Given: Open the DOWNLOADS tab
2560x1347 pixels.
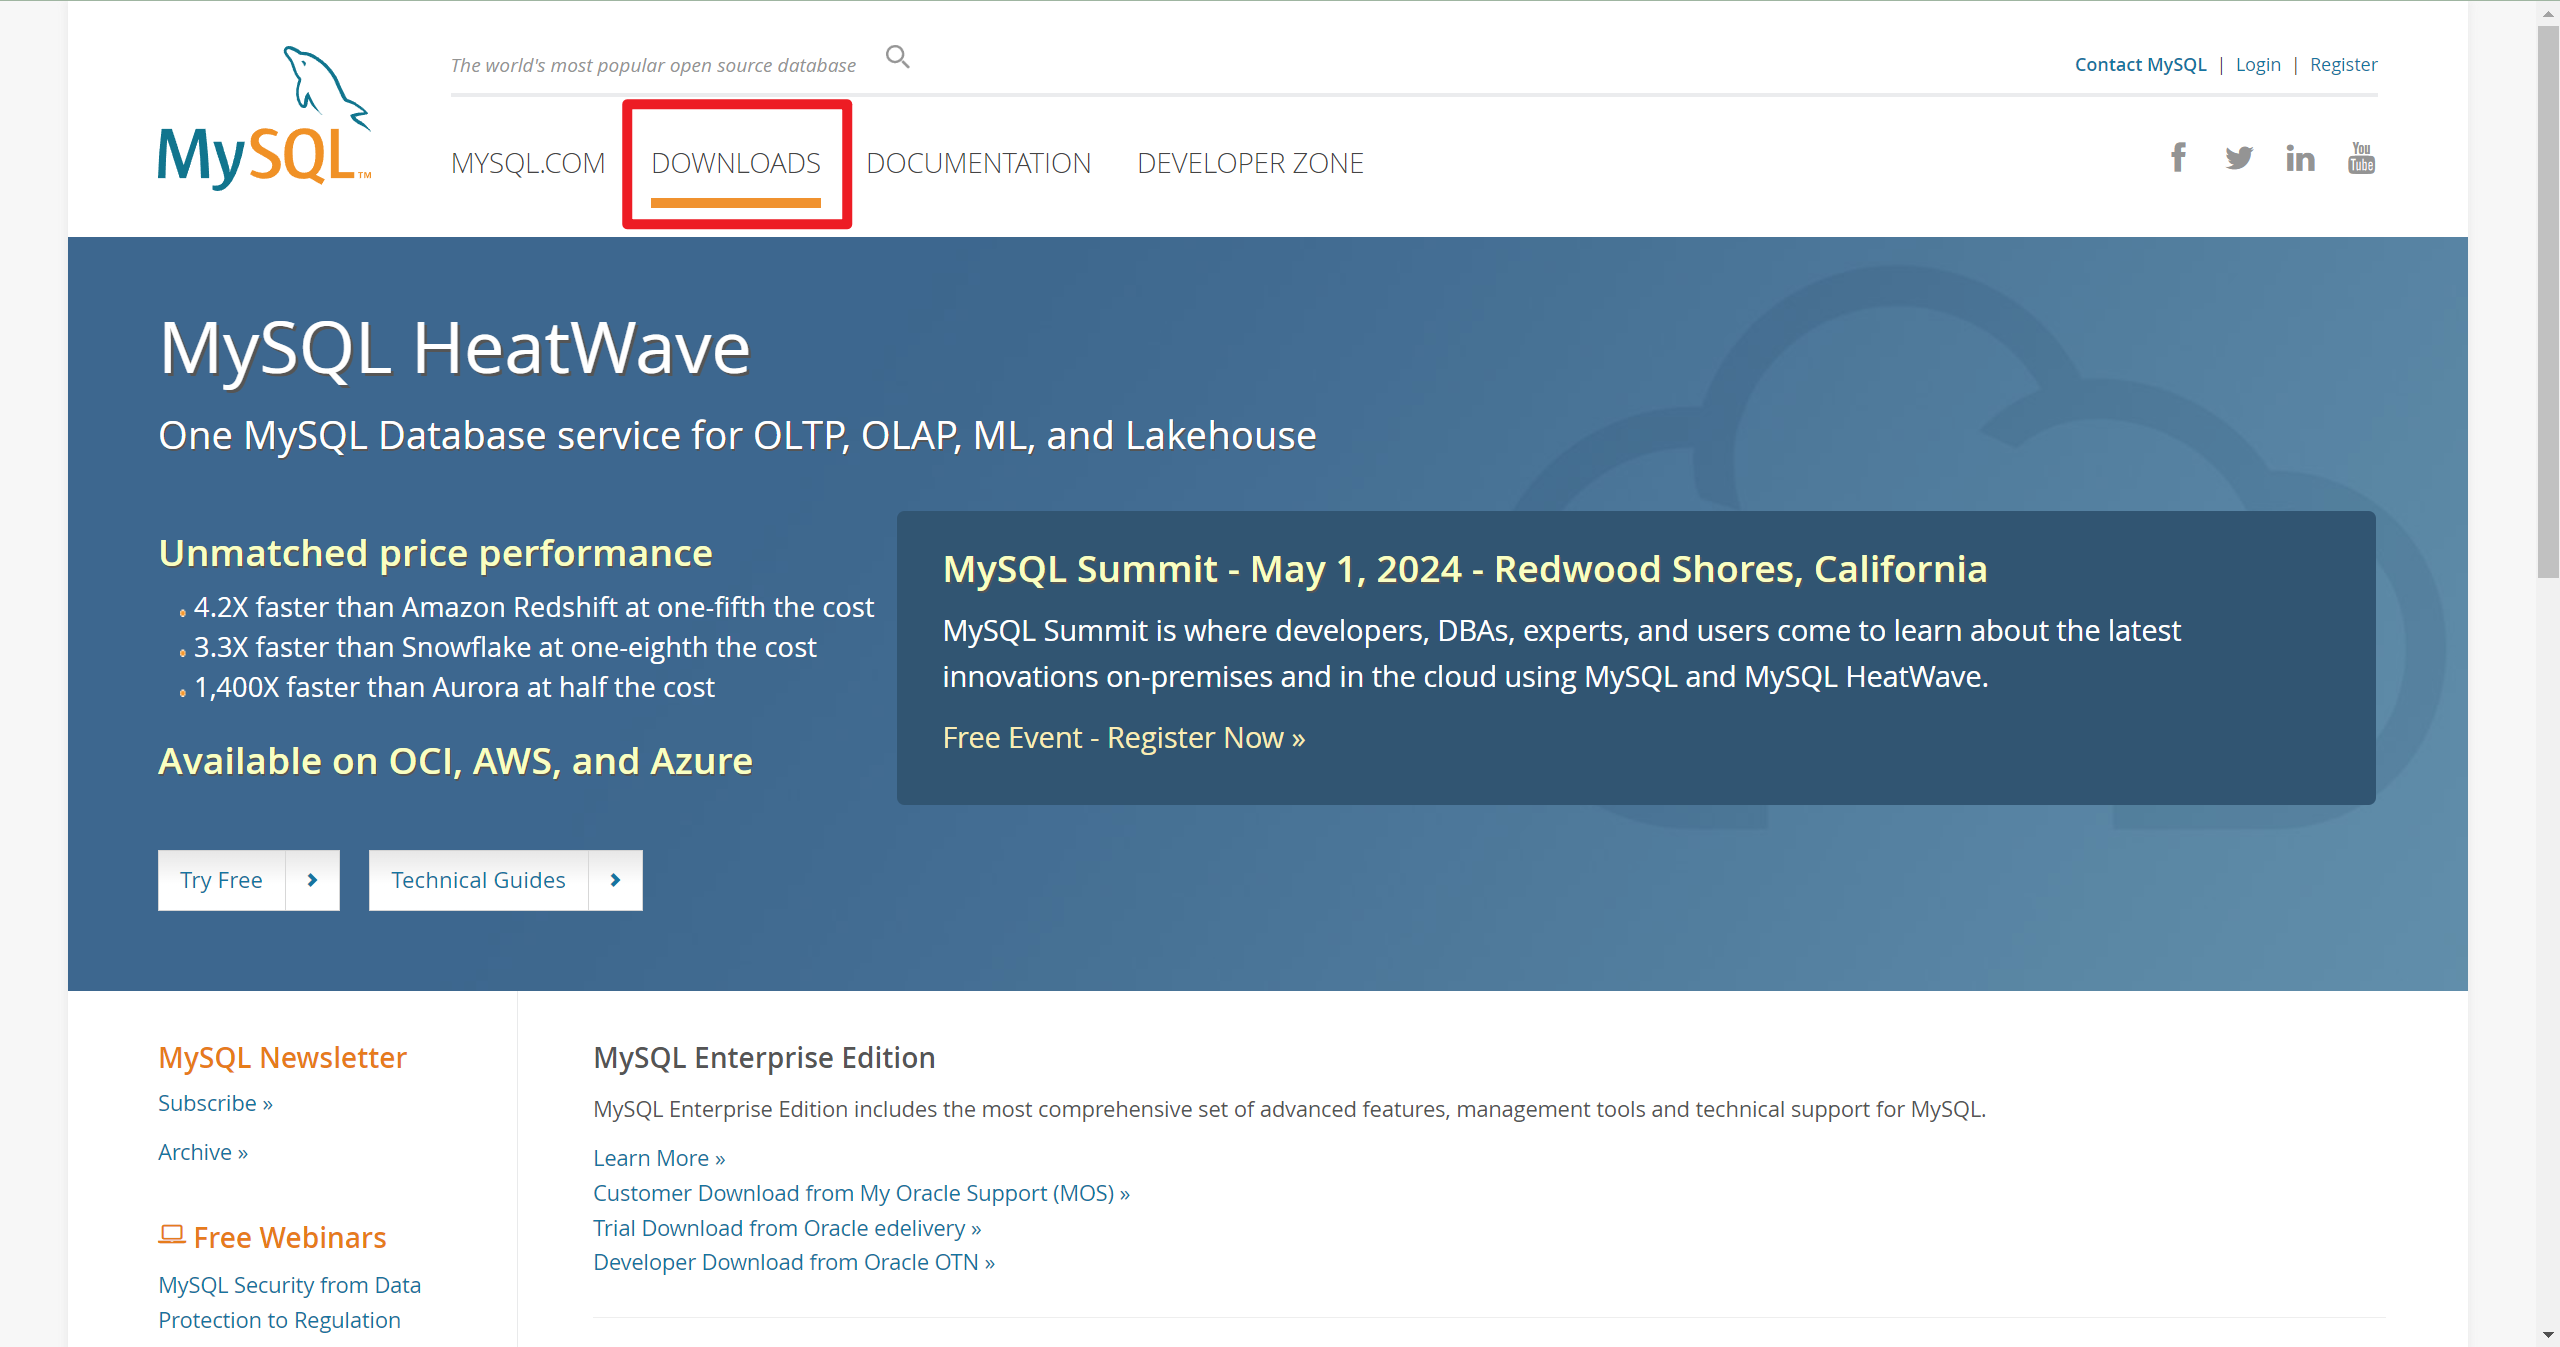Looking at the screenshot, I should (x=736, y=163).
